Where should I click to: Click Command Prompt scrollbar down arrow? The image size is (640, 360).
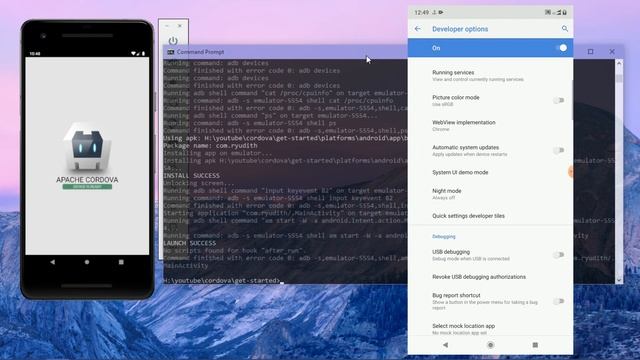[619, 280]
